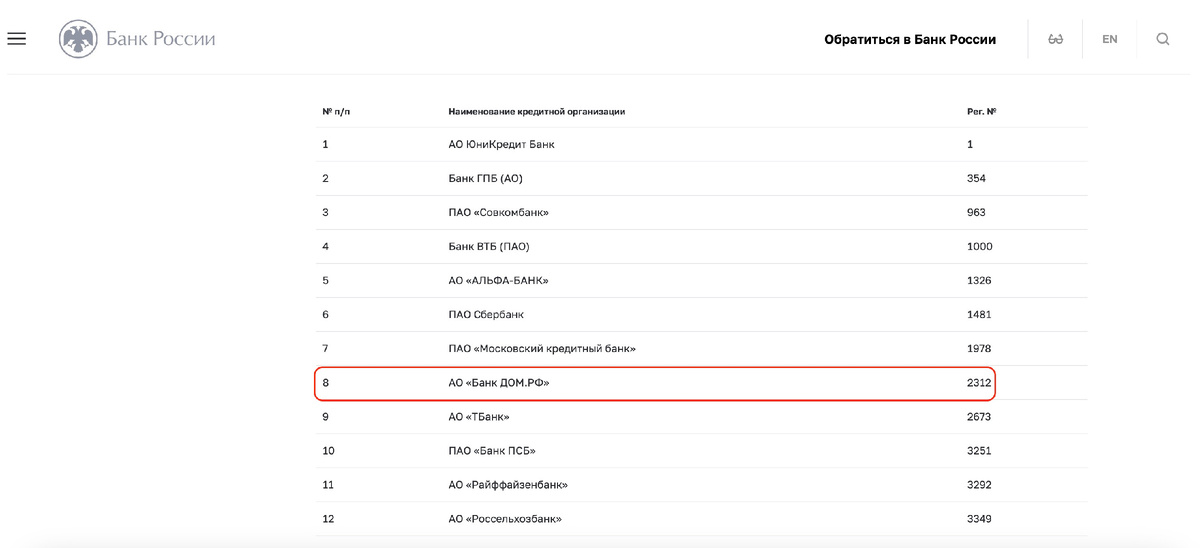1200x548 pixels.
Task: Select ПАО «Банк ПСБ» row name
Action: (x=492, y=451)
